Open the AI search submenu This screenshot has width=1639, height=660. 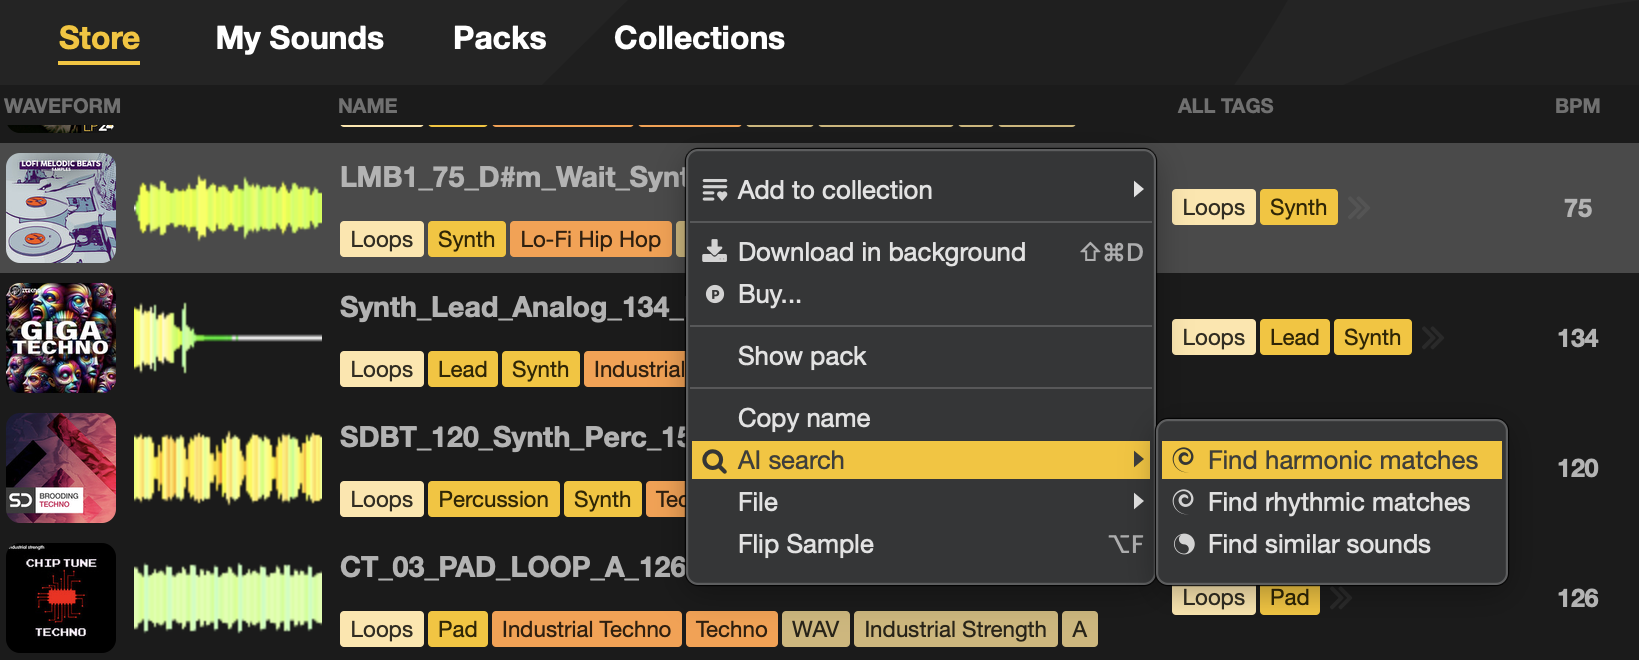pos(921,460)
